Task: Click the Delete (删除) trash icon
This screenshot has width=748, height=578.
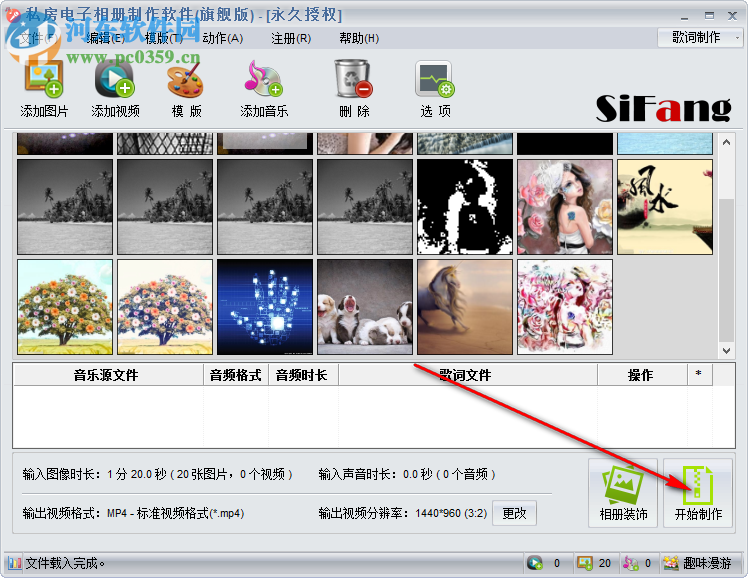Action: tap(353, 79)
